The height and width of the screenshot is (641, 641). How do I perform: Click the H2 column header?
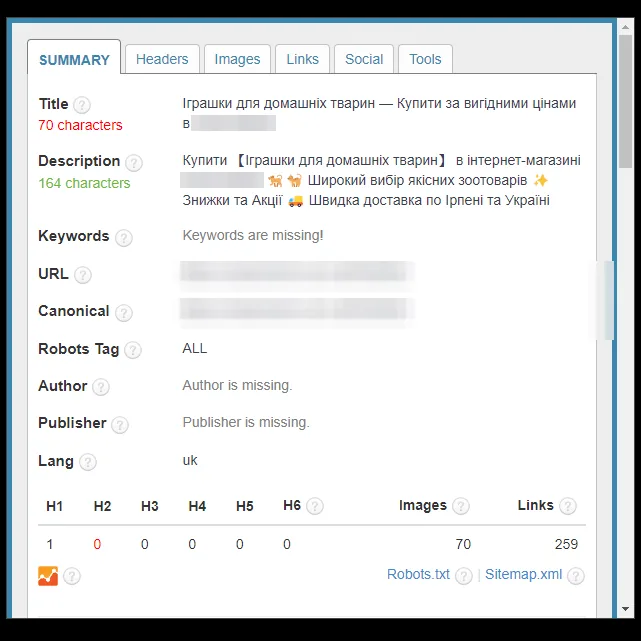[x=102, y=506]
